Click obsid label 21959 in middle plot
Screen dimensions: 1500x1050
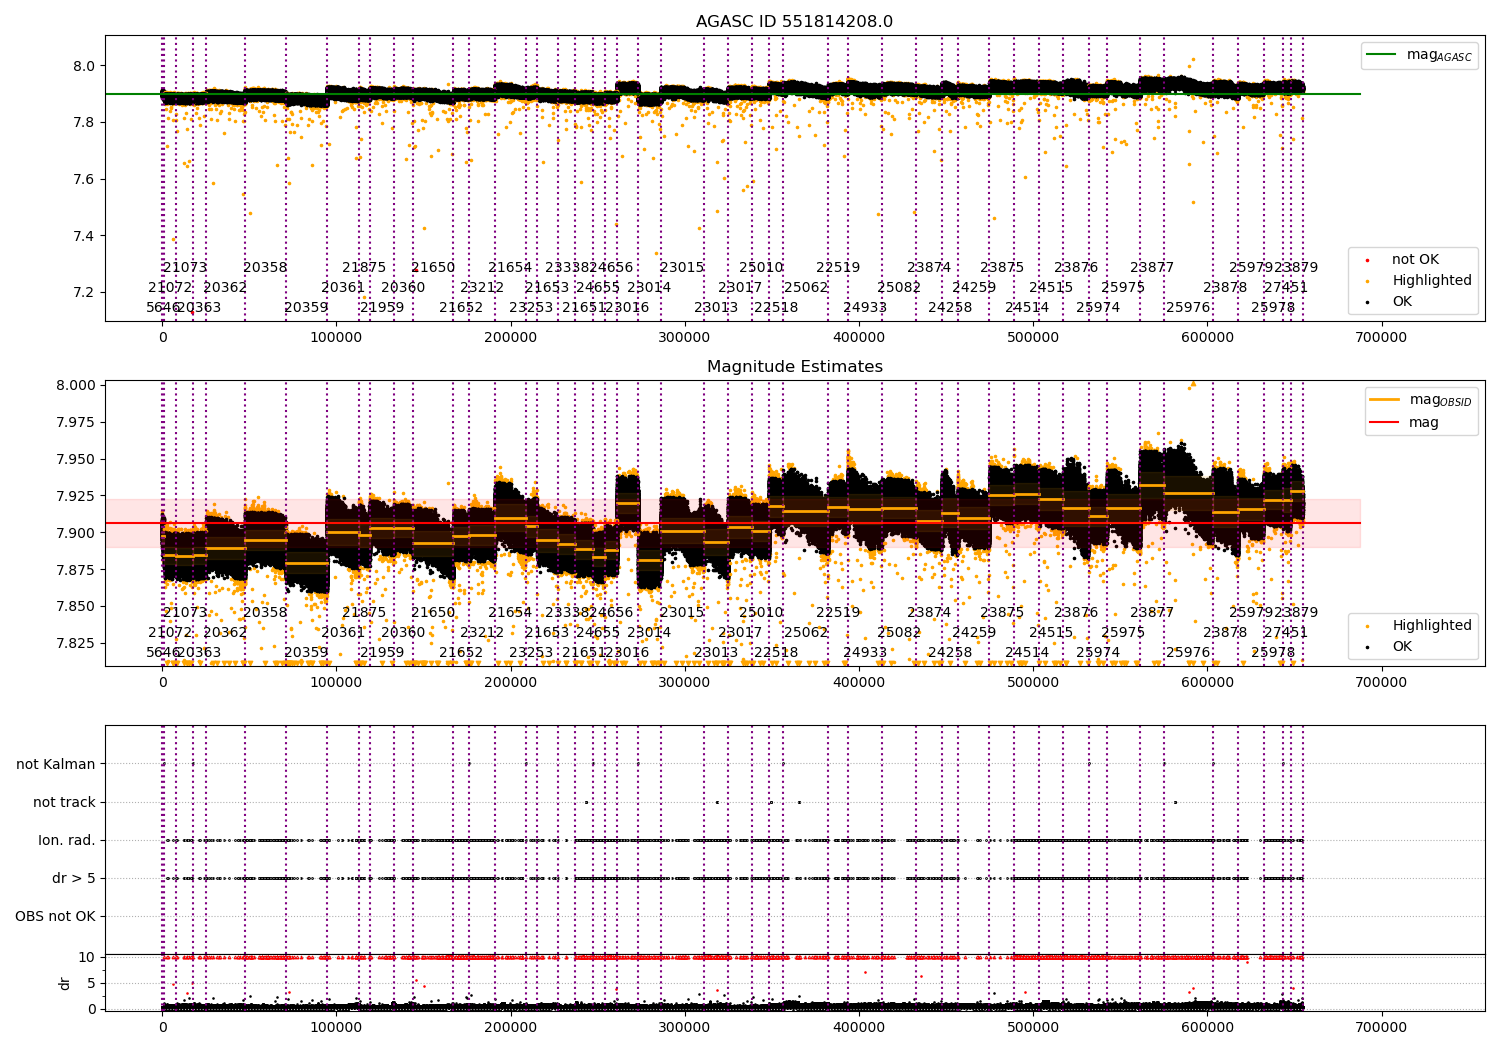click(382, 653)
